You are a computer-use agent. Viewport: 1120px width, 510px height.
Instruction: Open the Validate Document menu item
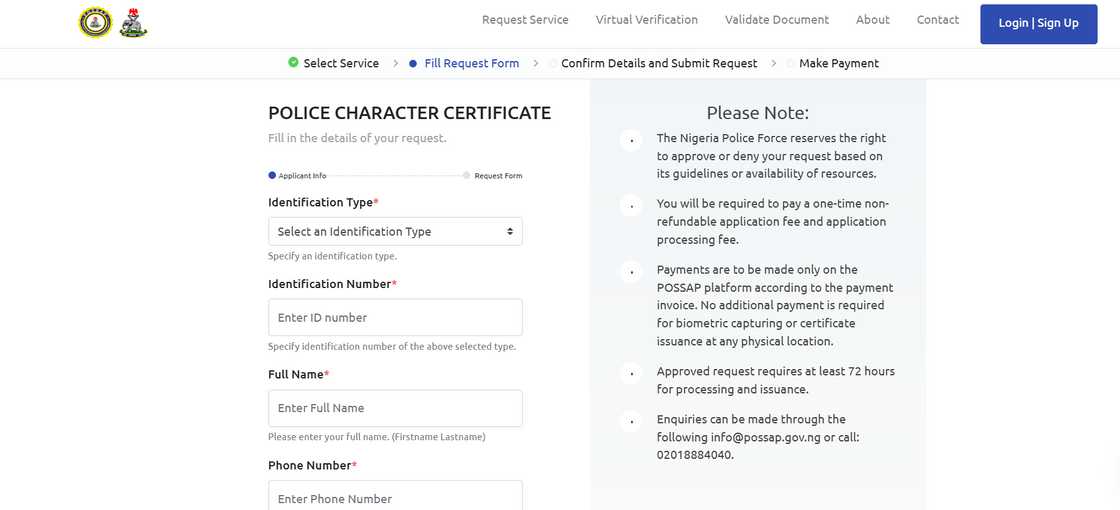[x=776, y=20]
